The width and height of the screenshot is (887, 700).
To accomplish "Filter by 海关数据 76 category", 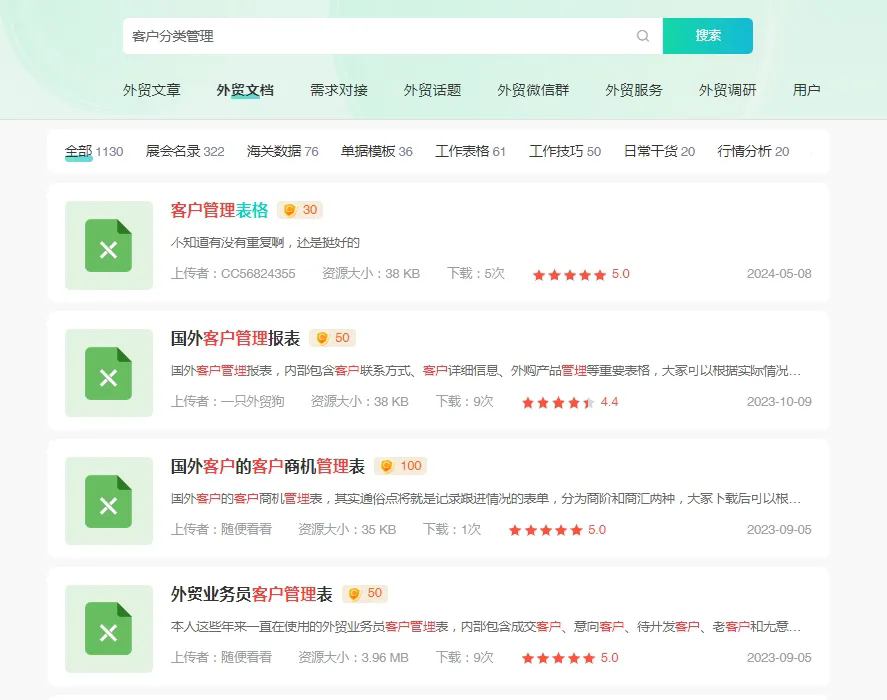I will pyautogui.click(x=283, y=152).
